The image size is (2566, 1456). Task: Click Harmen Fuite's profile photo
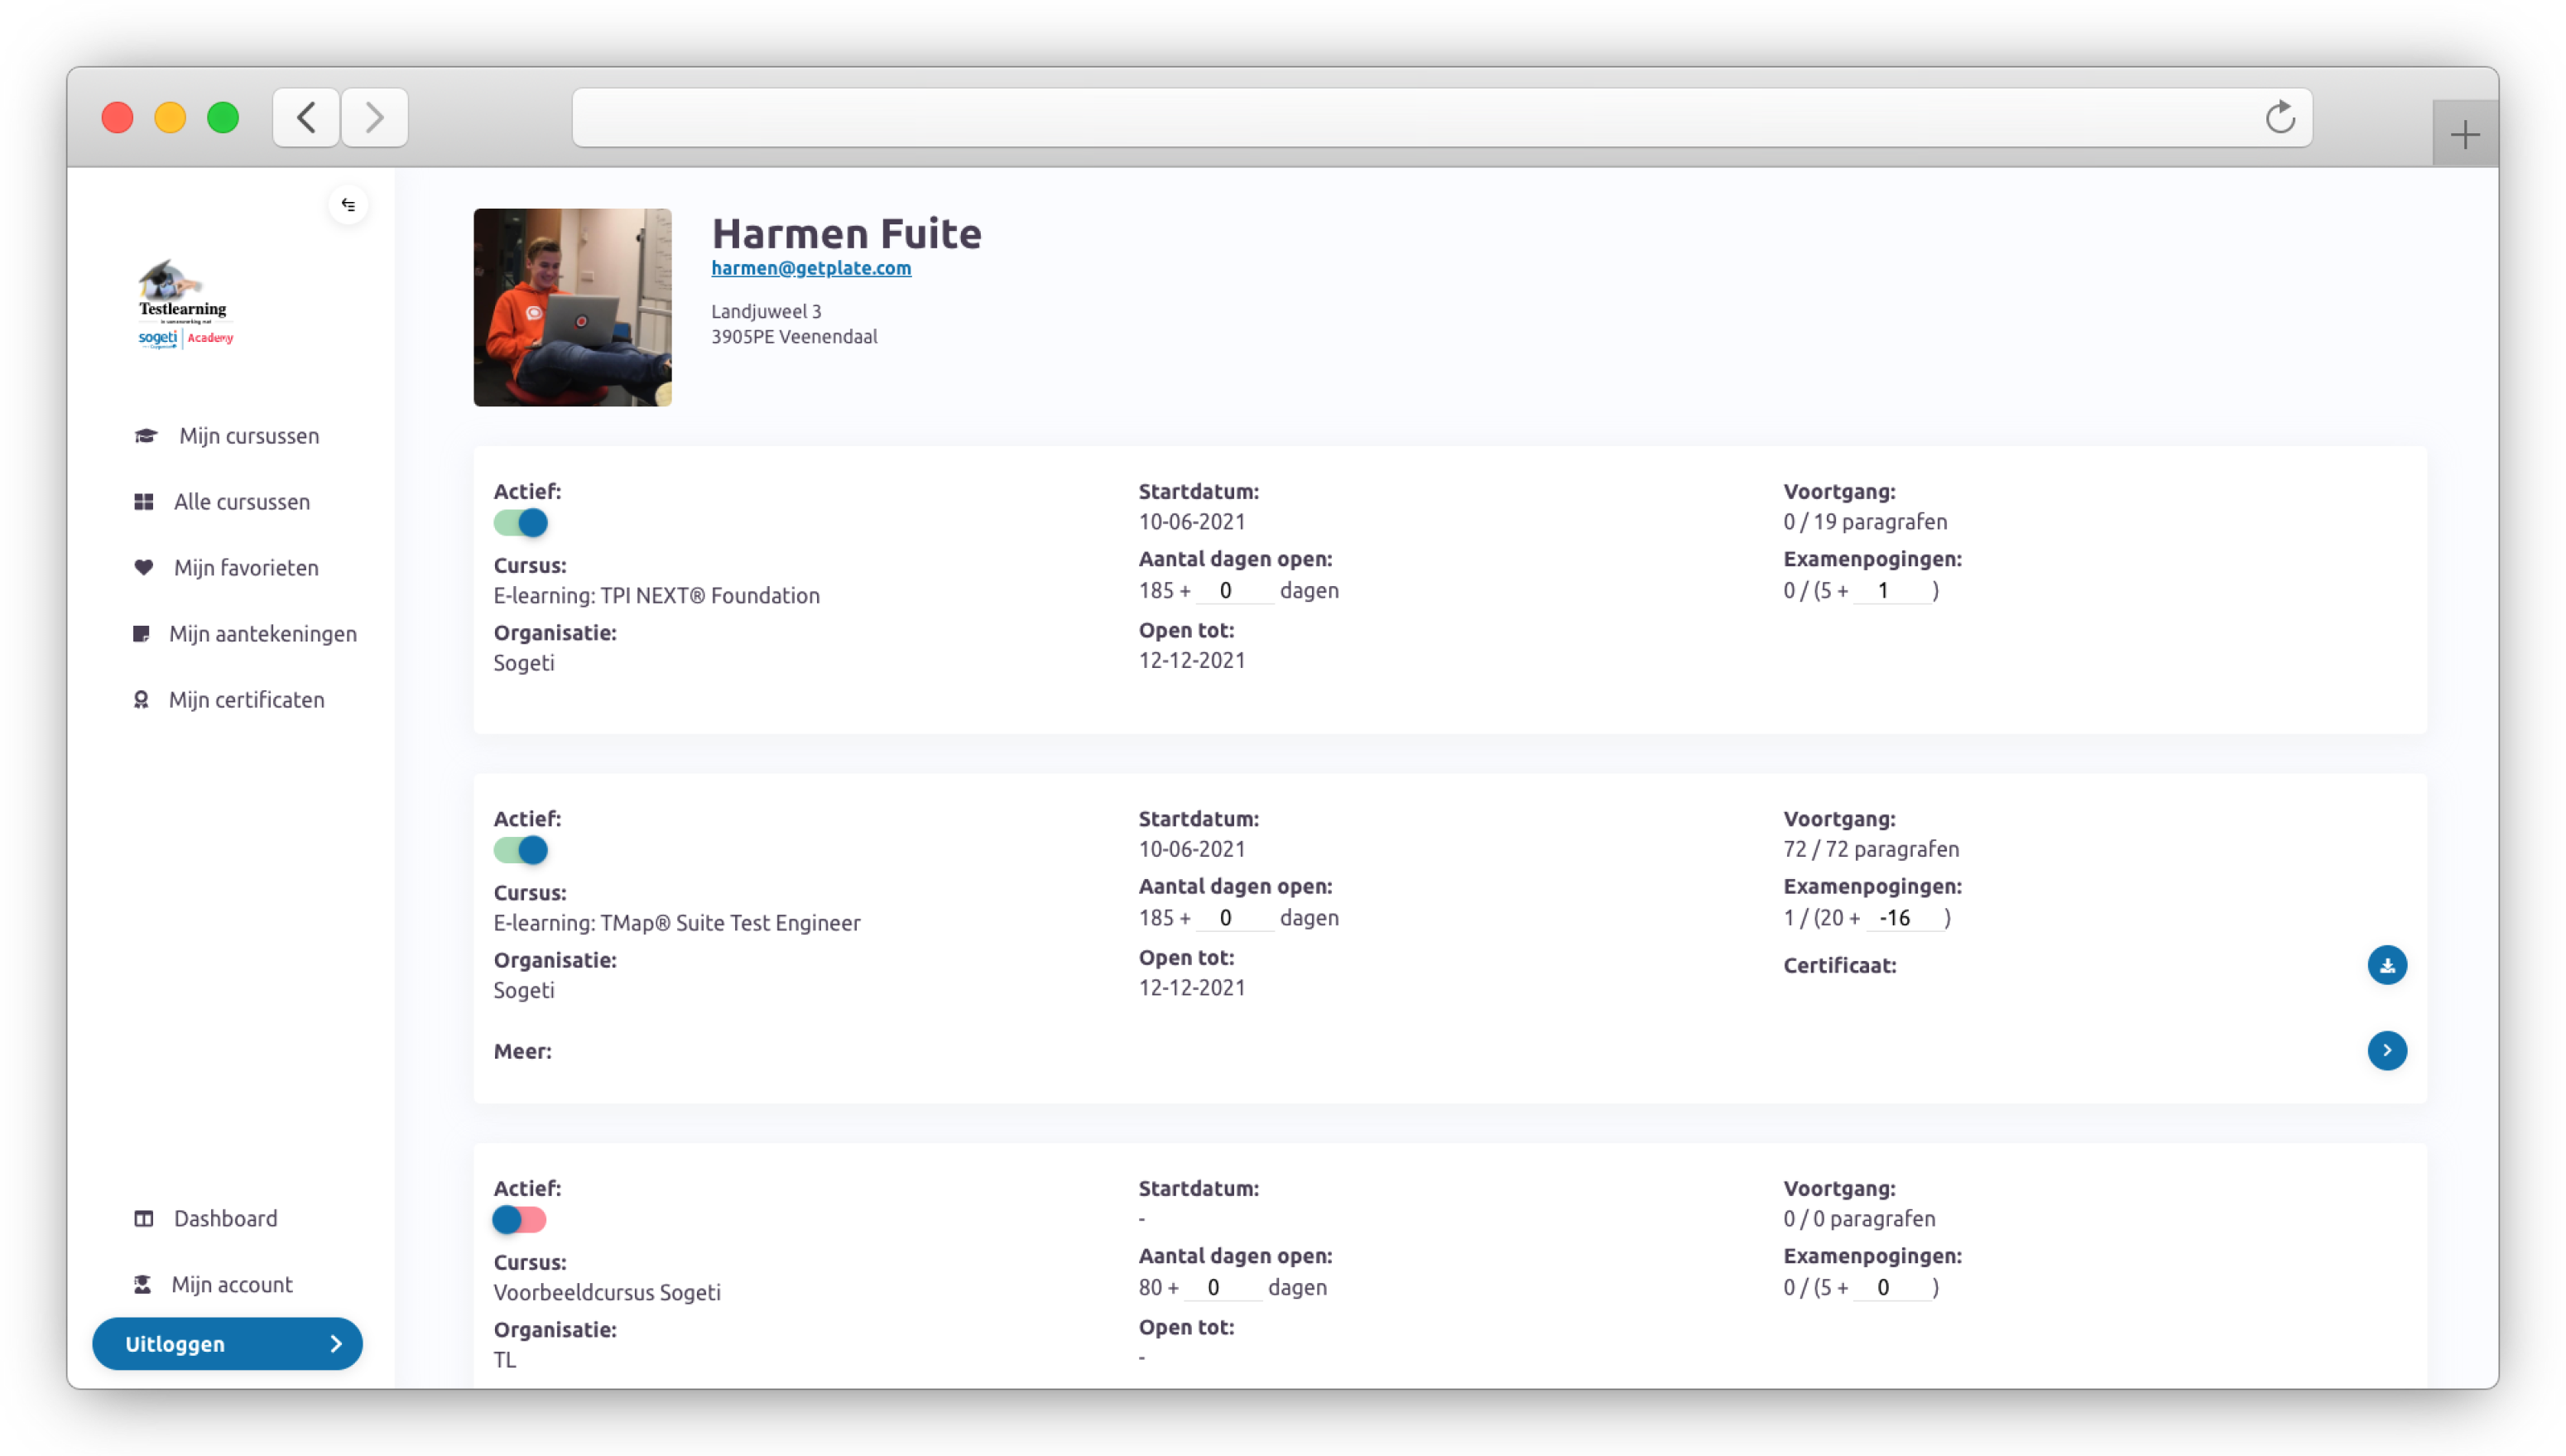573,307
